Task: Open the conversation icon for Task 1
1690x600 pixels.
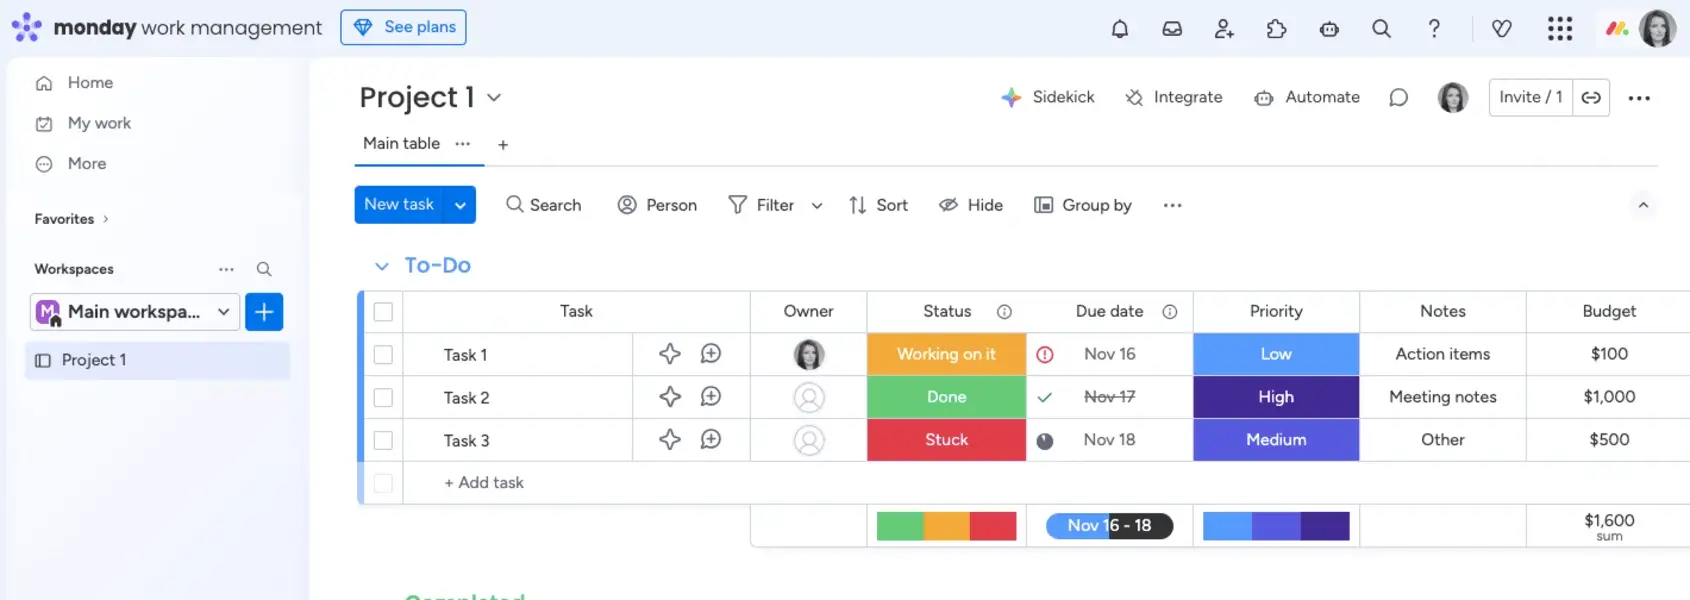Action: point(711,354)
